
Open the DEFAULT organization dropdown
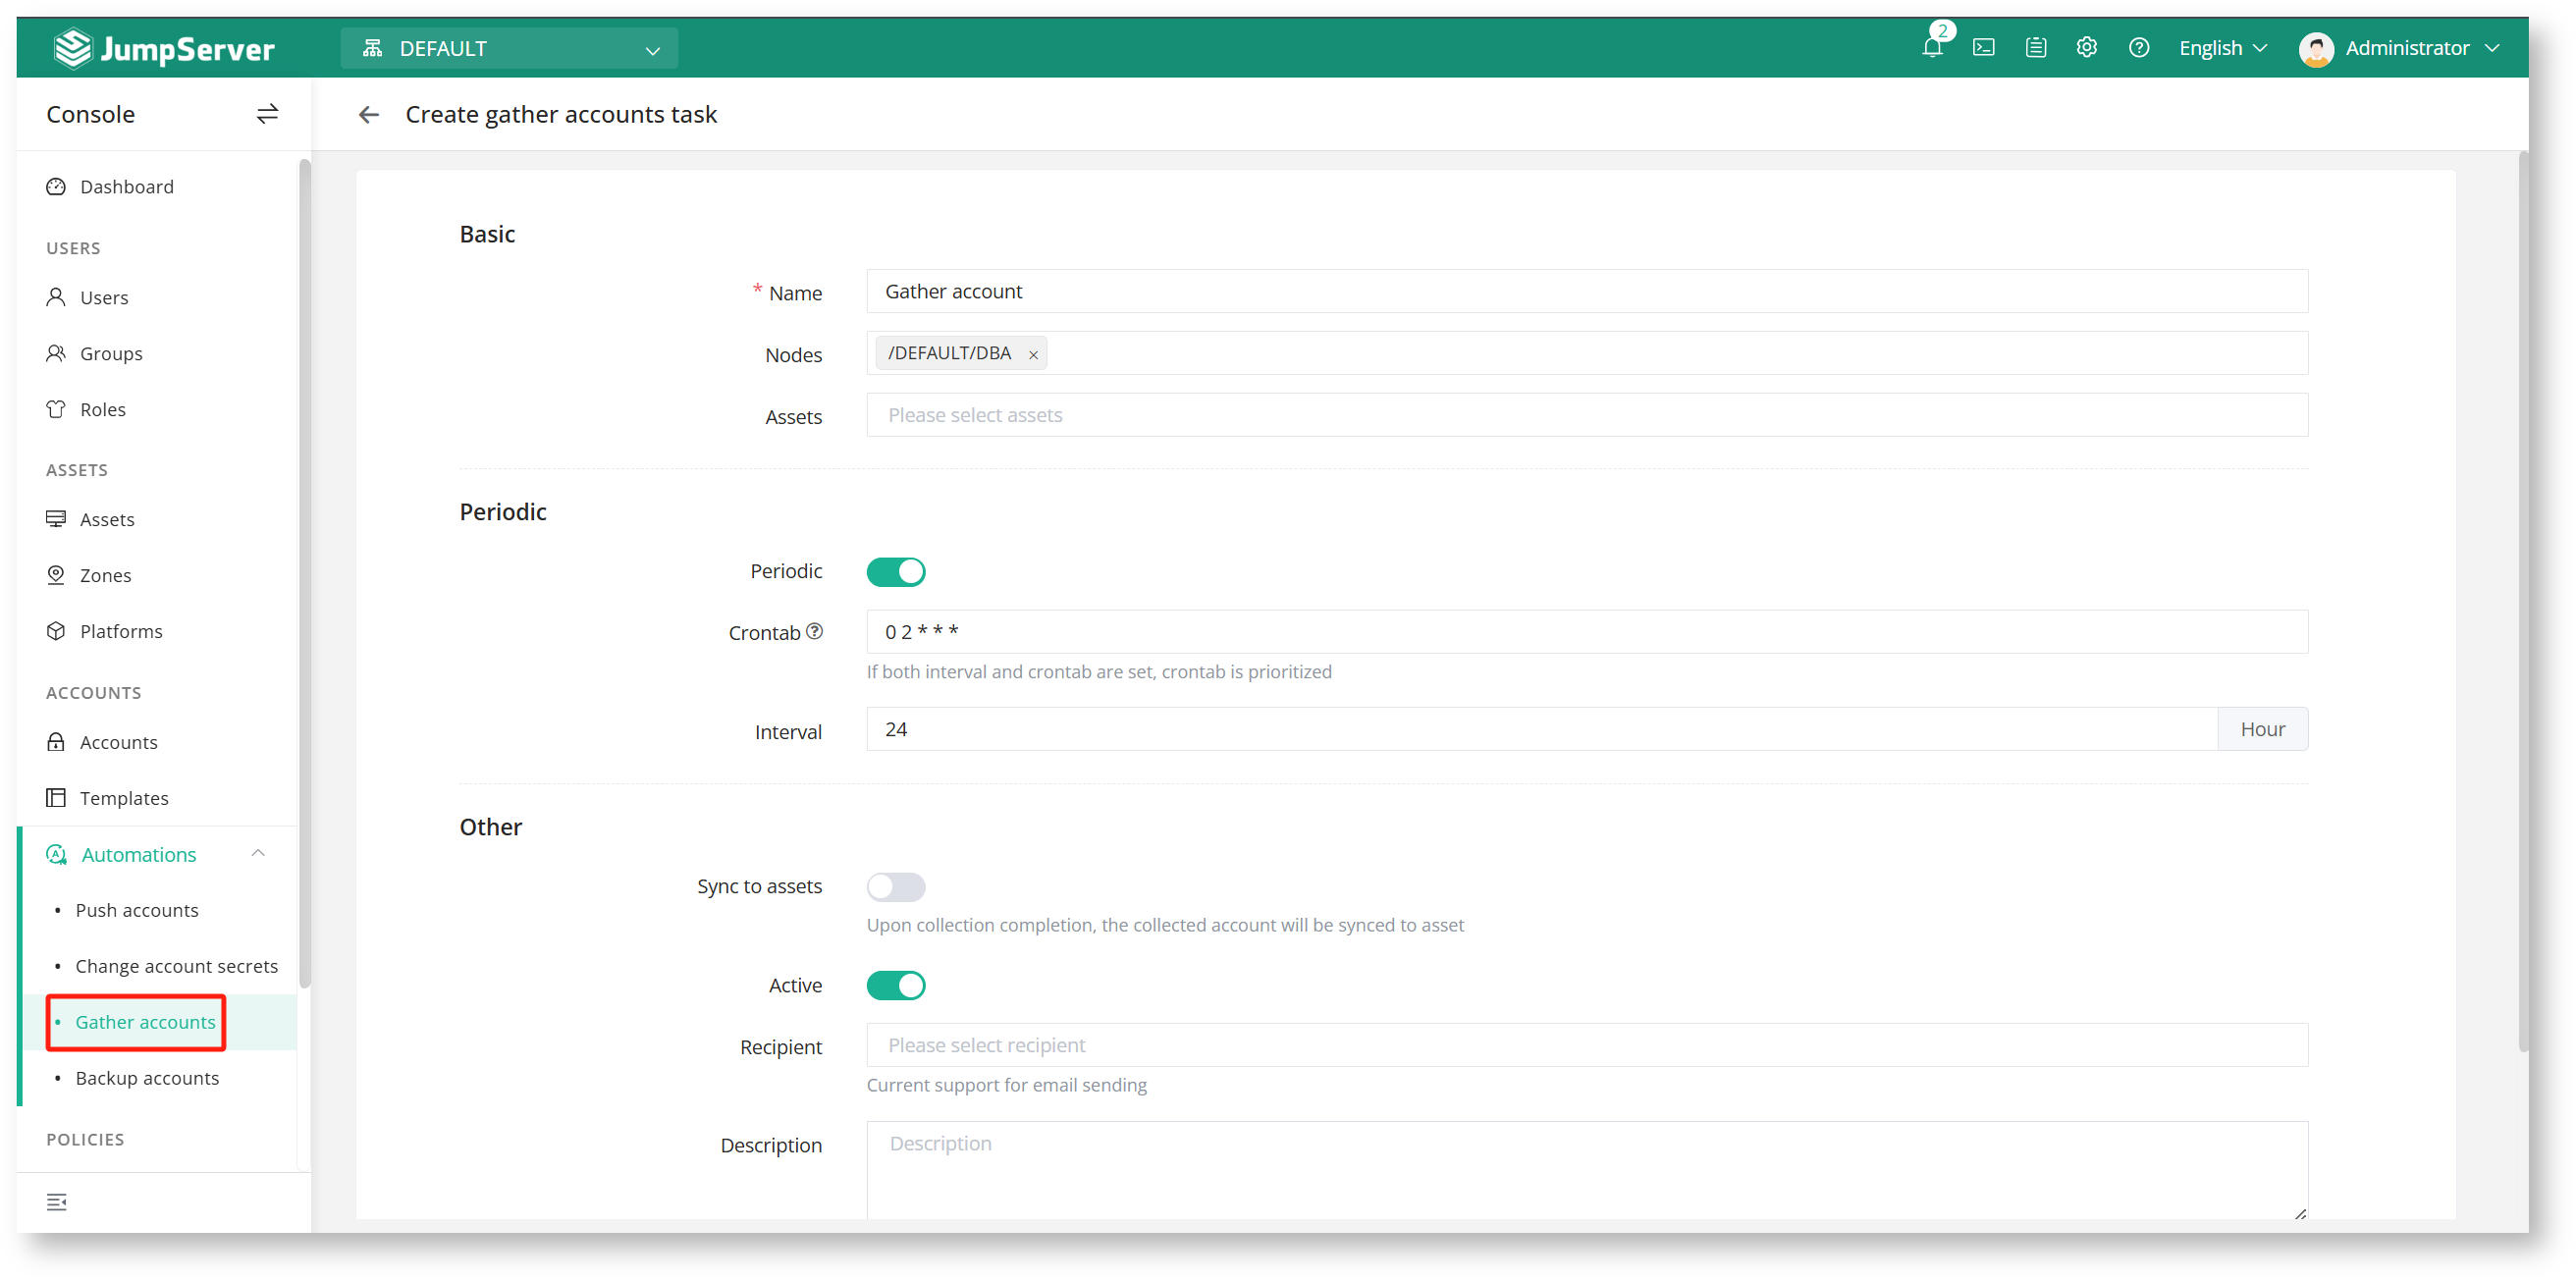509,48
